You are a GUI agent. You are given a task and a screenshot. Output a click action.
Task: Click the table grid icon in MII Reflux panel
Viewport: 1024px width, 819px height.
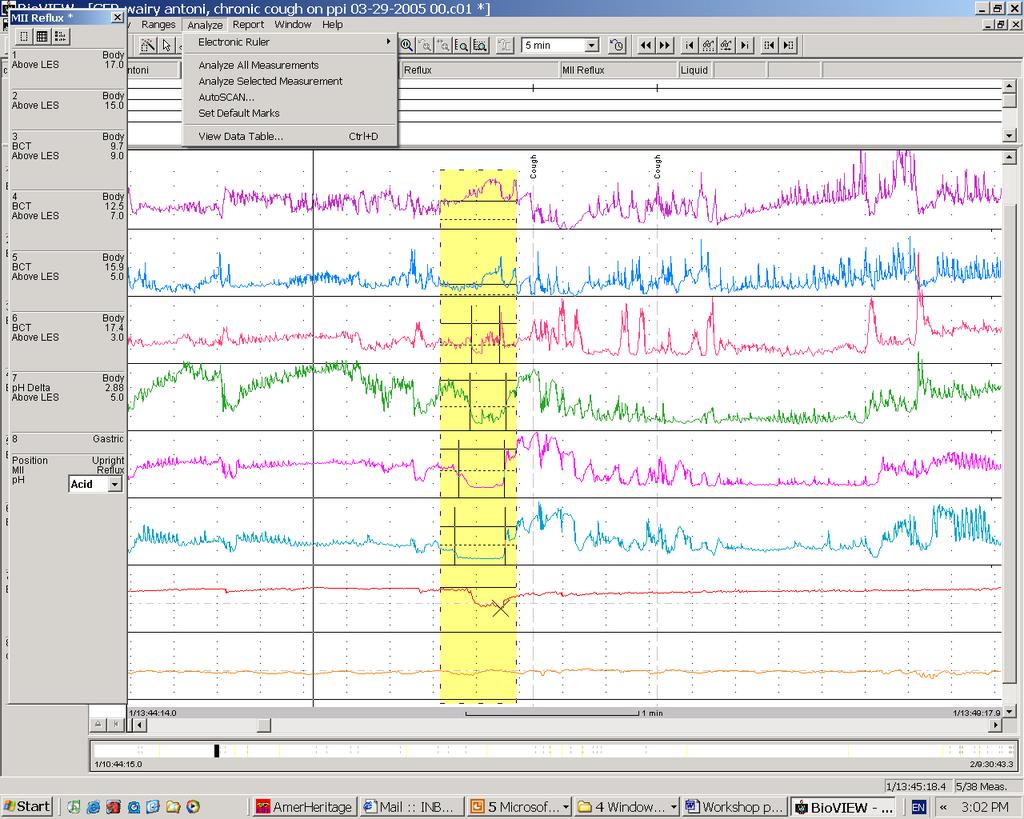tap(42, 37)
